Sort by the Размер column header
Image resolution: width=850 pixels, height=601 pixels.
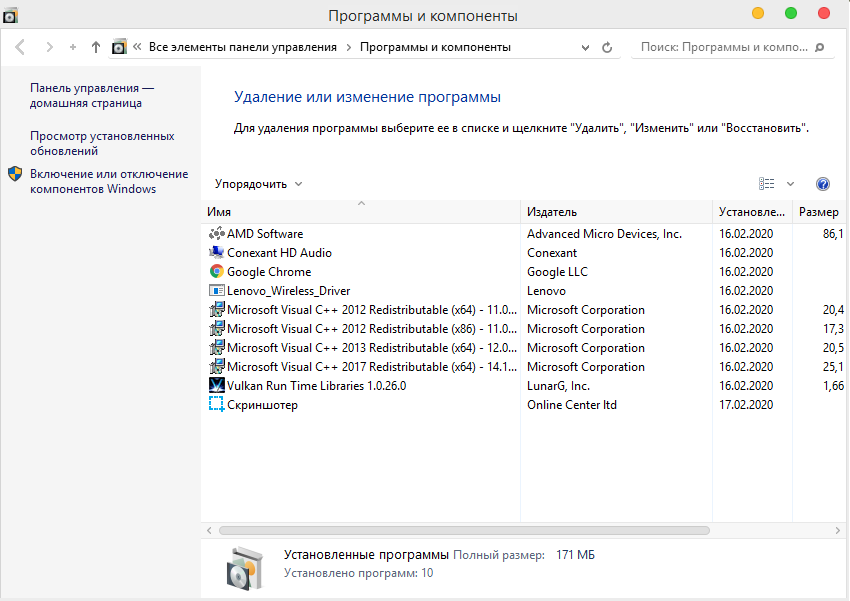point(820,212)
